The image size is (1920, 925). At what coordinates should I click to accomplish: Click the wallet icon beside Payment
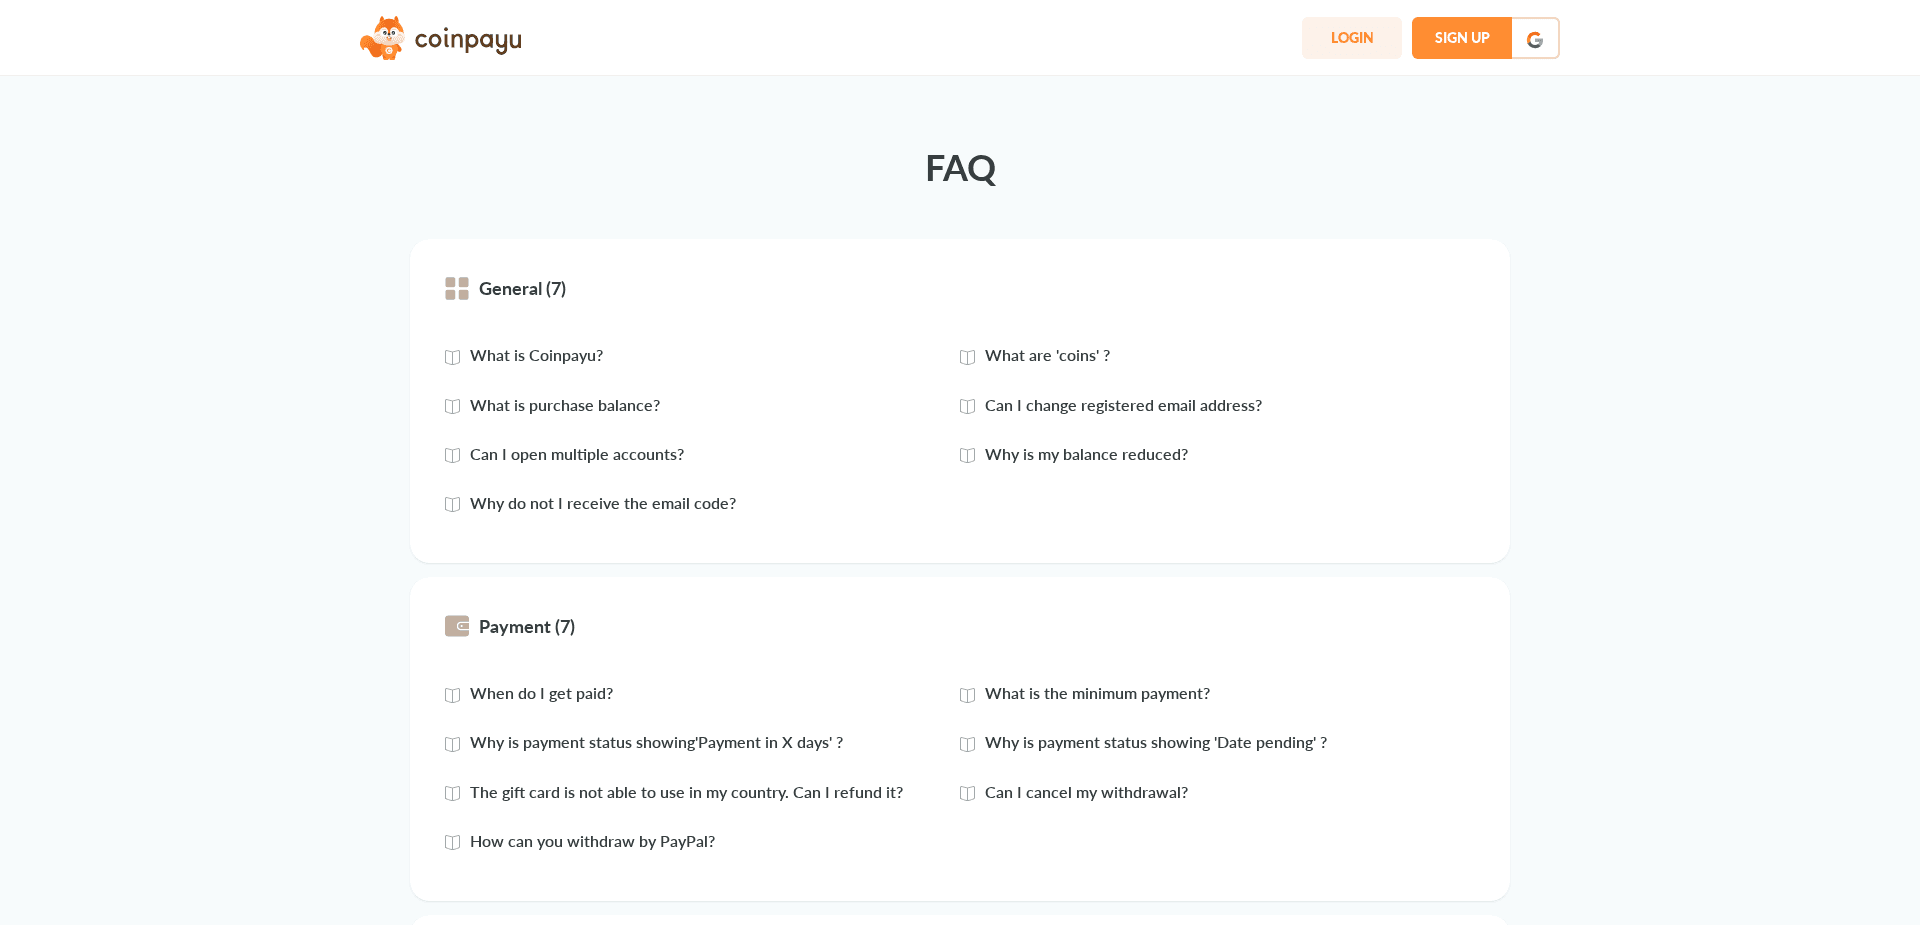click(457, 625)
